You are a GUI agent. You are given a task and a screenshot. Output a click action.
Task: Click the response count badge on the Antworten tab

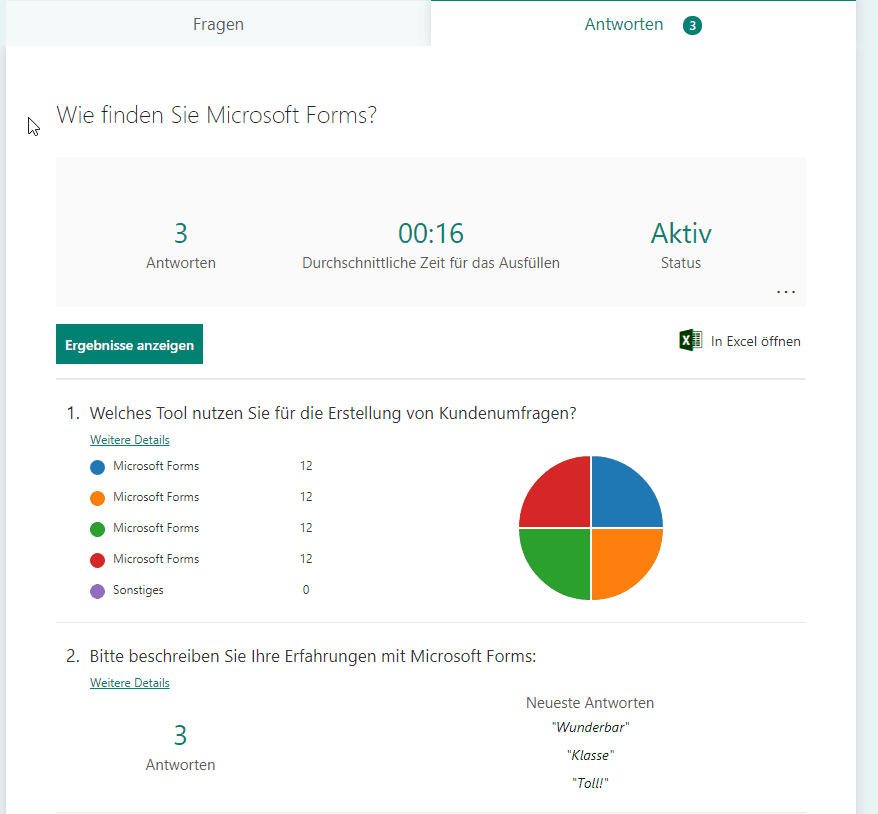[x=692, y=25]
